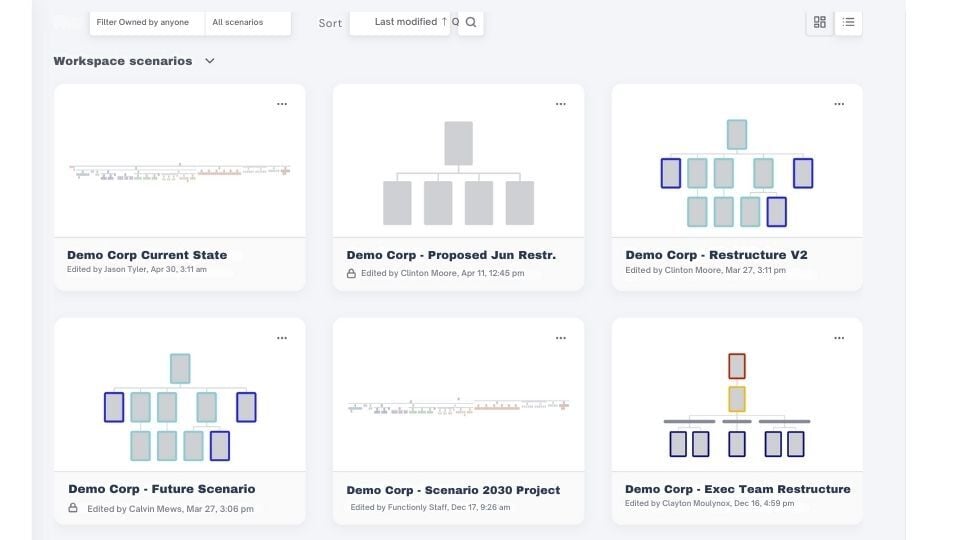The height and width of the screenshot is (540, 960).
Task: Open options menu for Scenario 2030 Project card
Action: (561, 338)
